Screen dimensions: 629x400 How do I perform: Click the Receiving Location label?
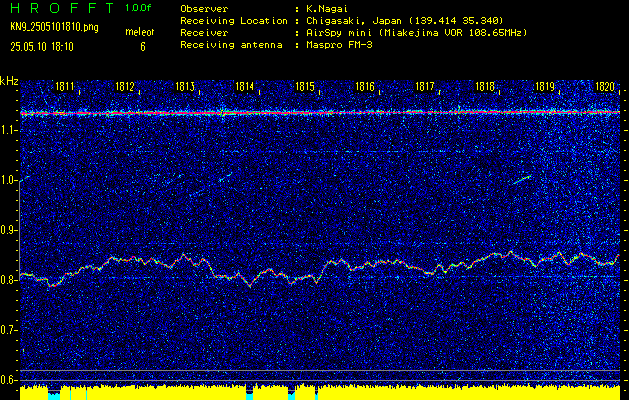(234, 20)
